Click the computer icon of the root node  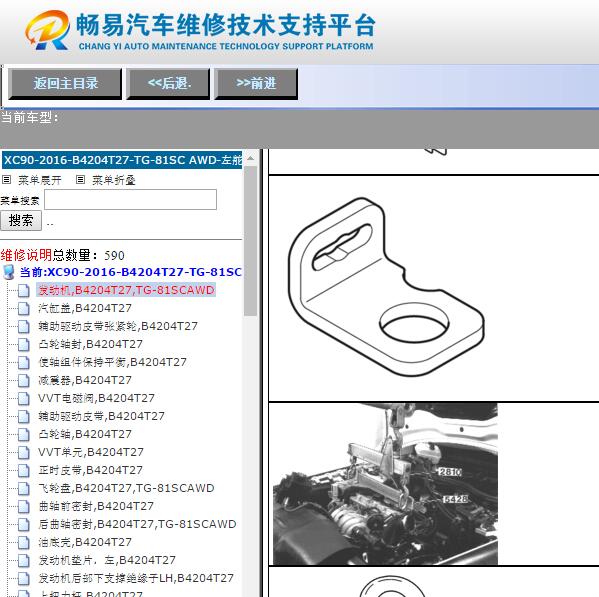pyautogui.click(x=8, y=272)
